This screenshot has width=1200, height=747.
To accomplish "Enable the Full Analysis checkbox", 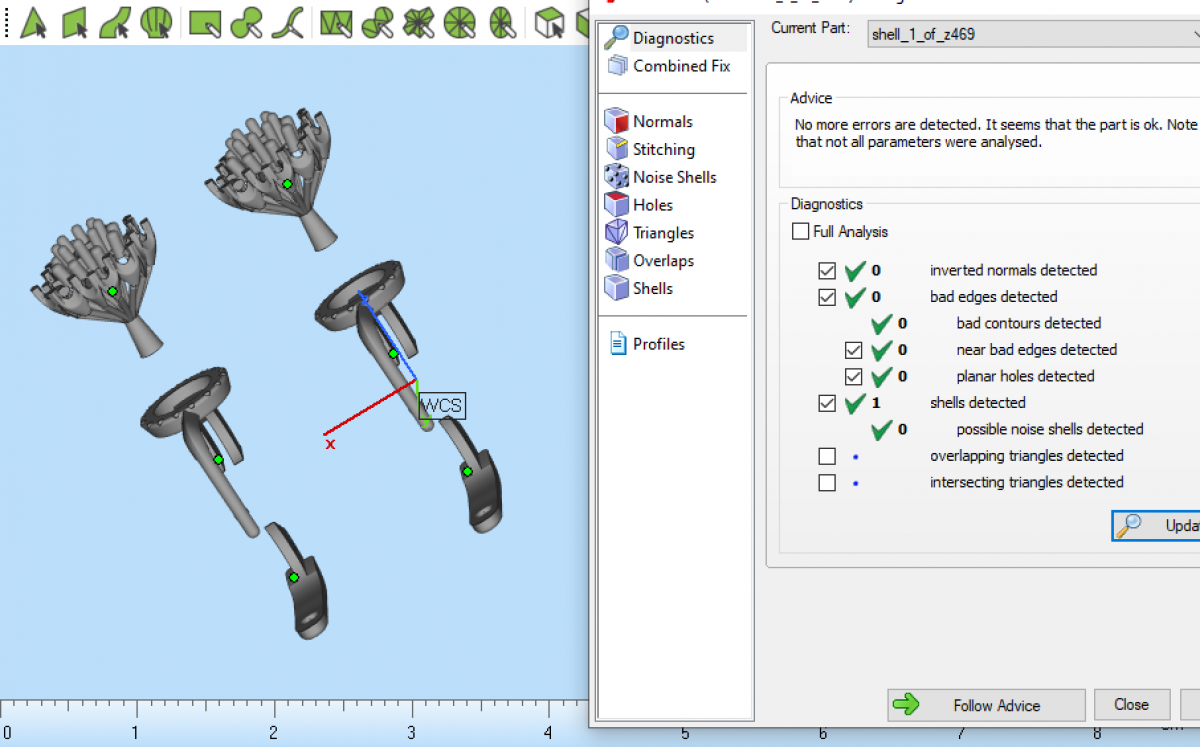I will coord(800,232).
